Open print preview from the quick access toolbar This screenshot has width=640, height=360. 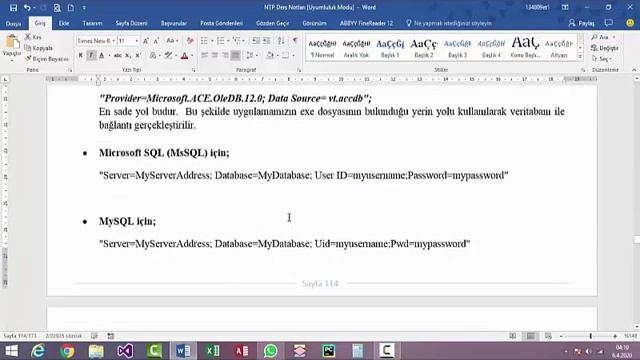(x=57, y=8)
